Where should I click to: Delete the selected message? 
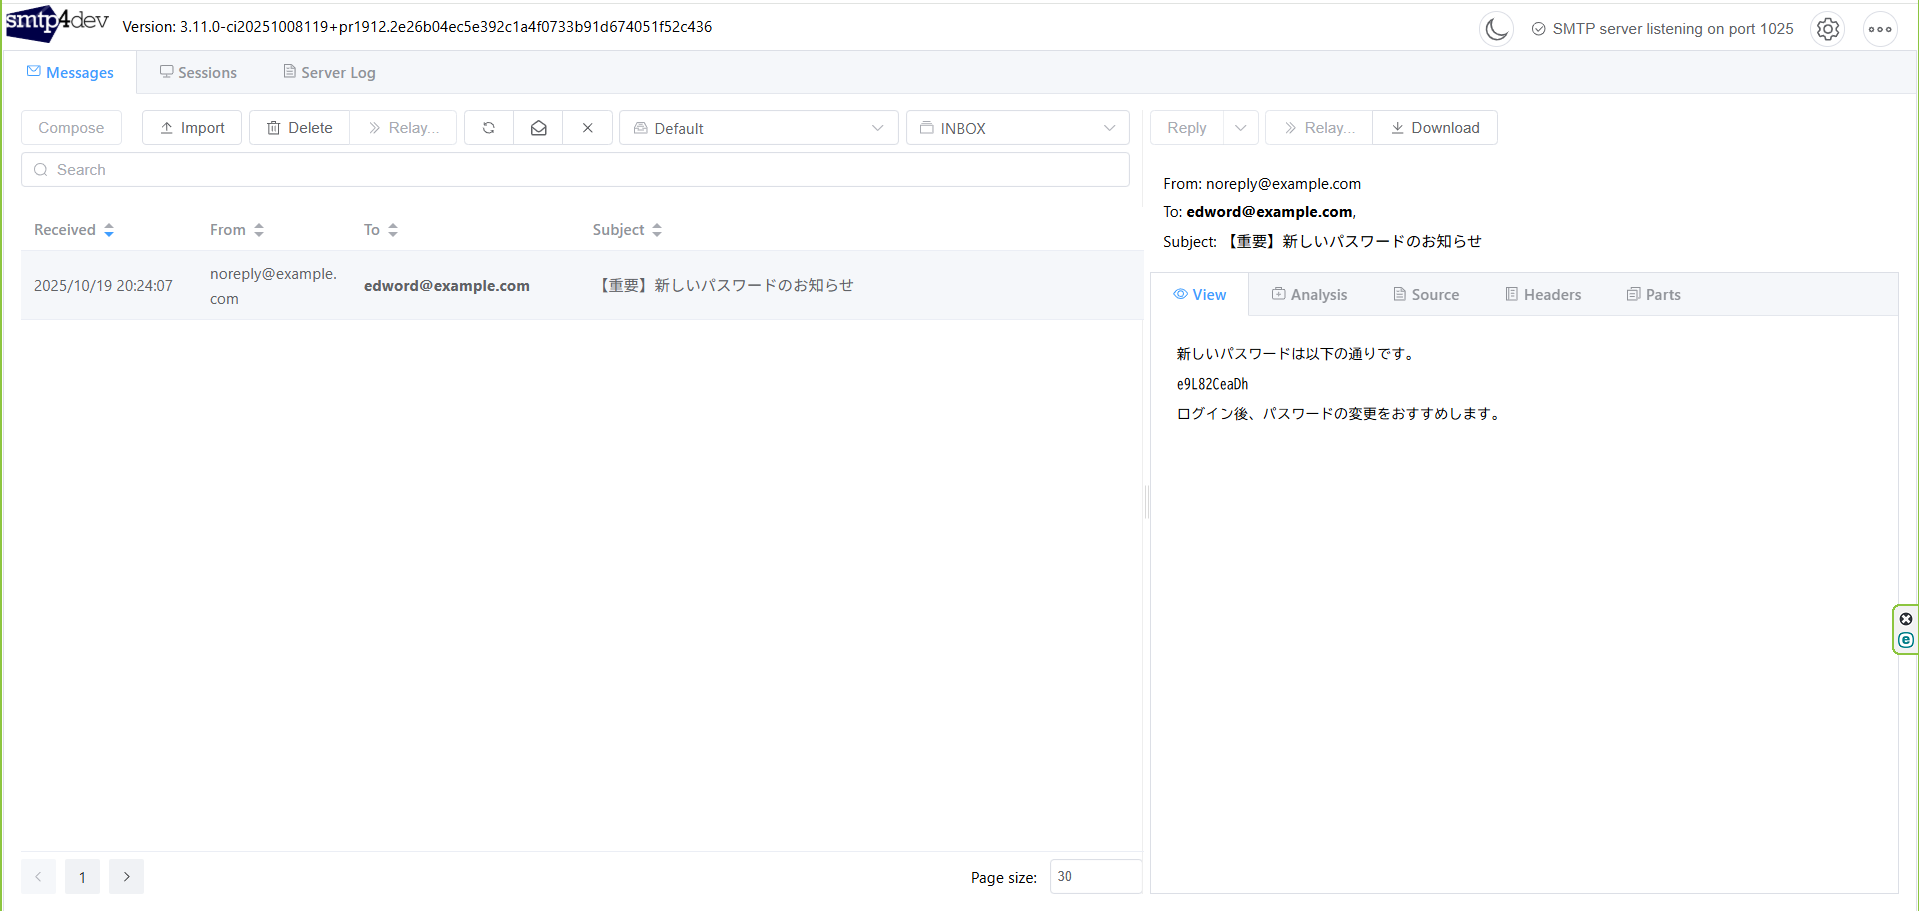[299, 128]
